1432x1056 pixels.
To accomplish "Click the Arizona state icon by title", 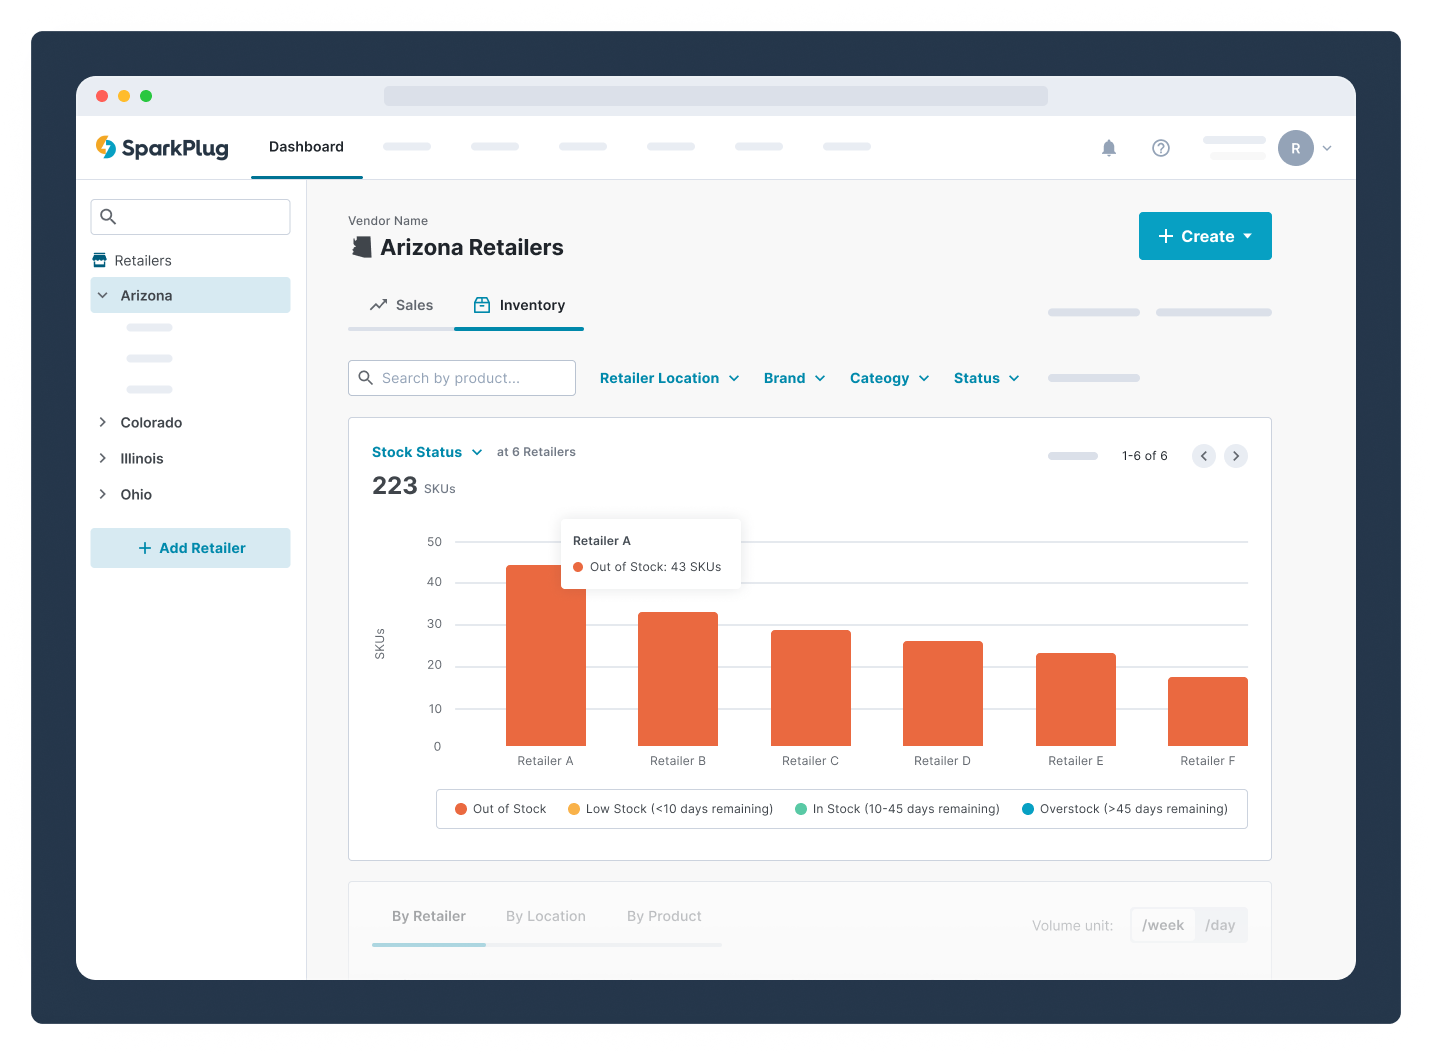I will 362,247.
